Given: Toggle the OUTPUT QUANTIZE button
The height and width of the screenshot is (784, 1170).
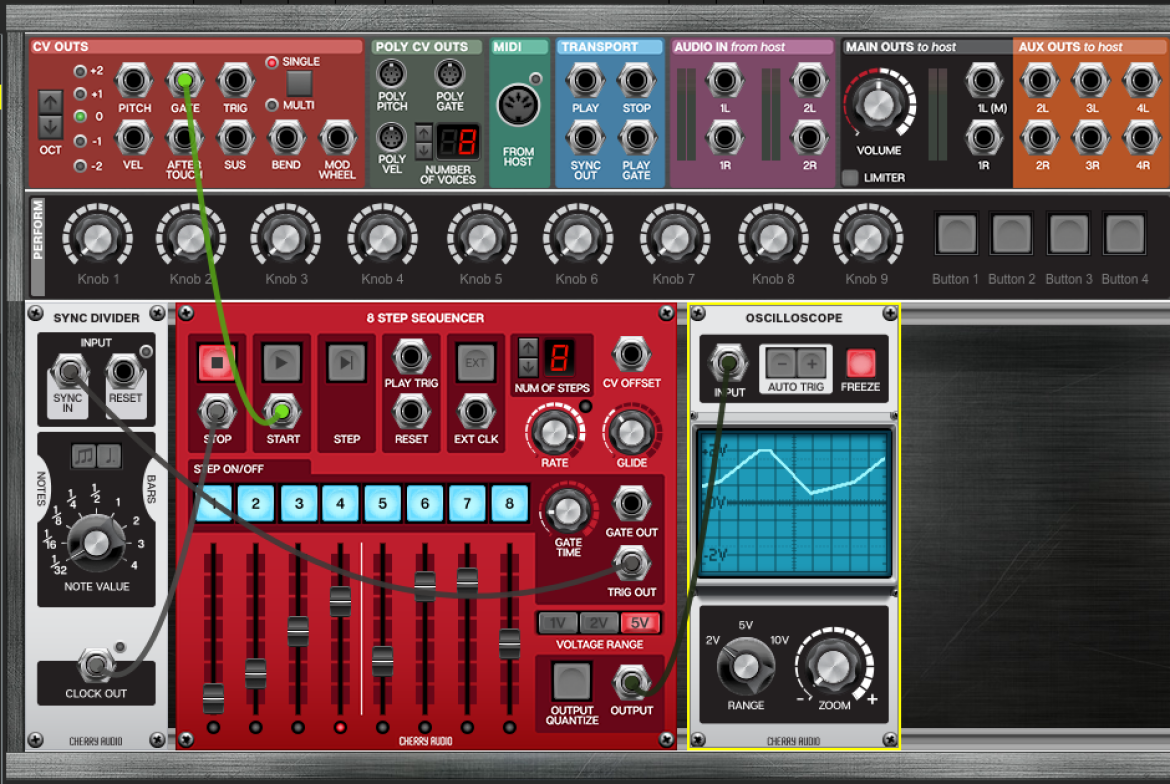Looking at the screenshot, I should point(572,680).
